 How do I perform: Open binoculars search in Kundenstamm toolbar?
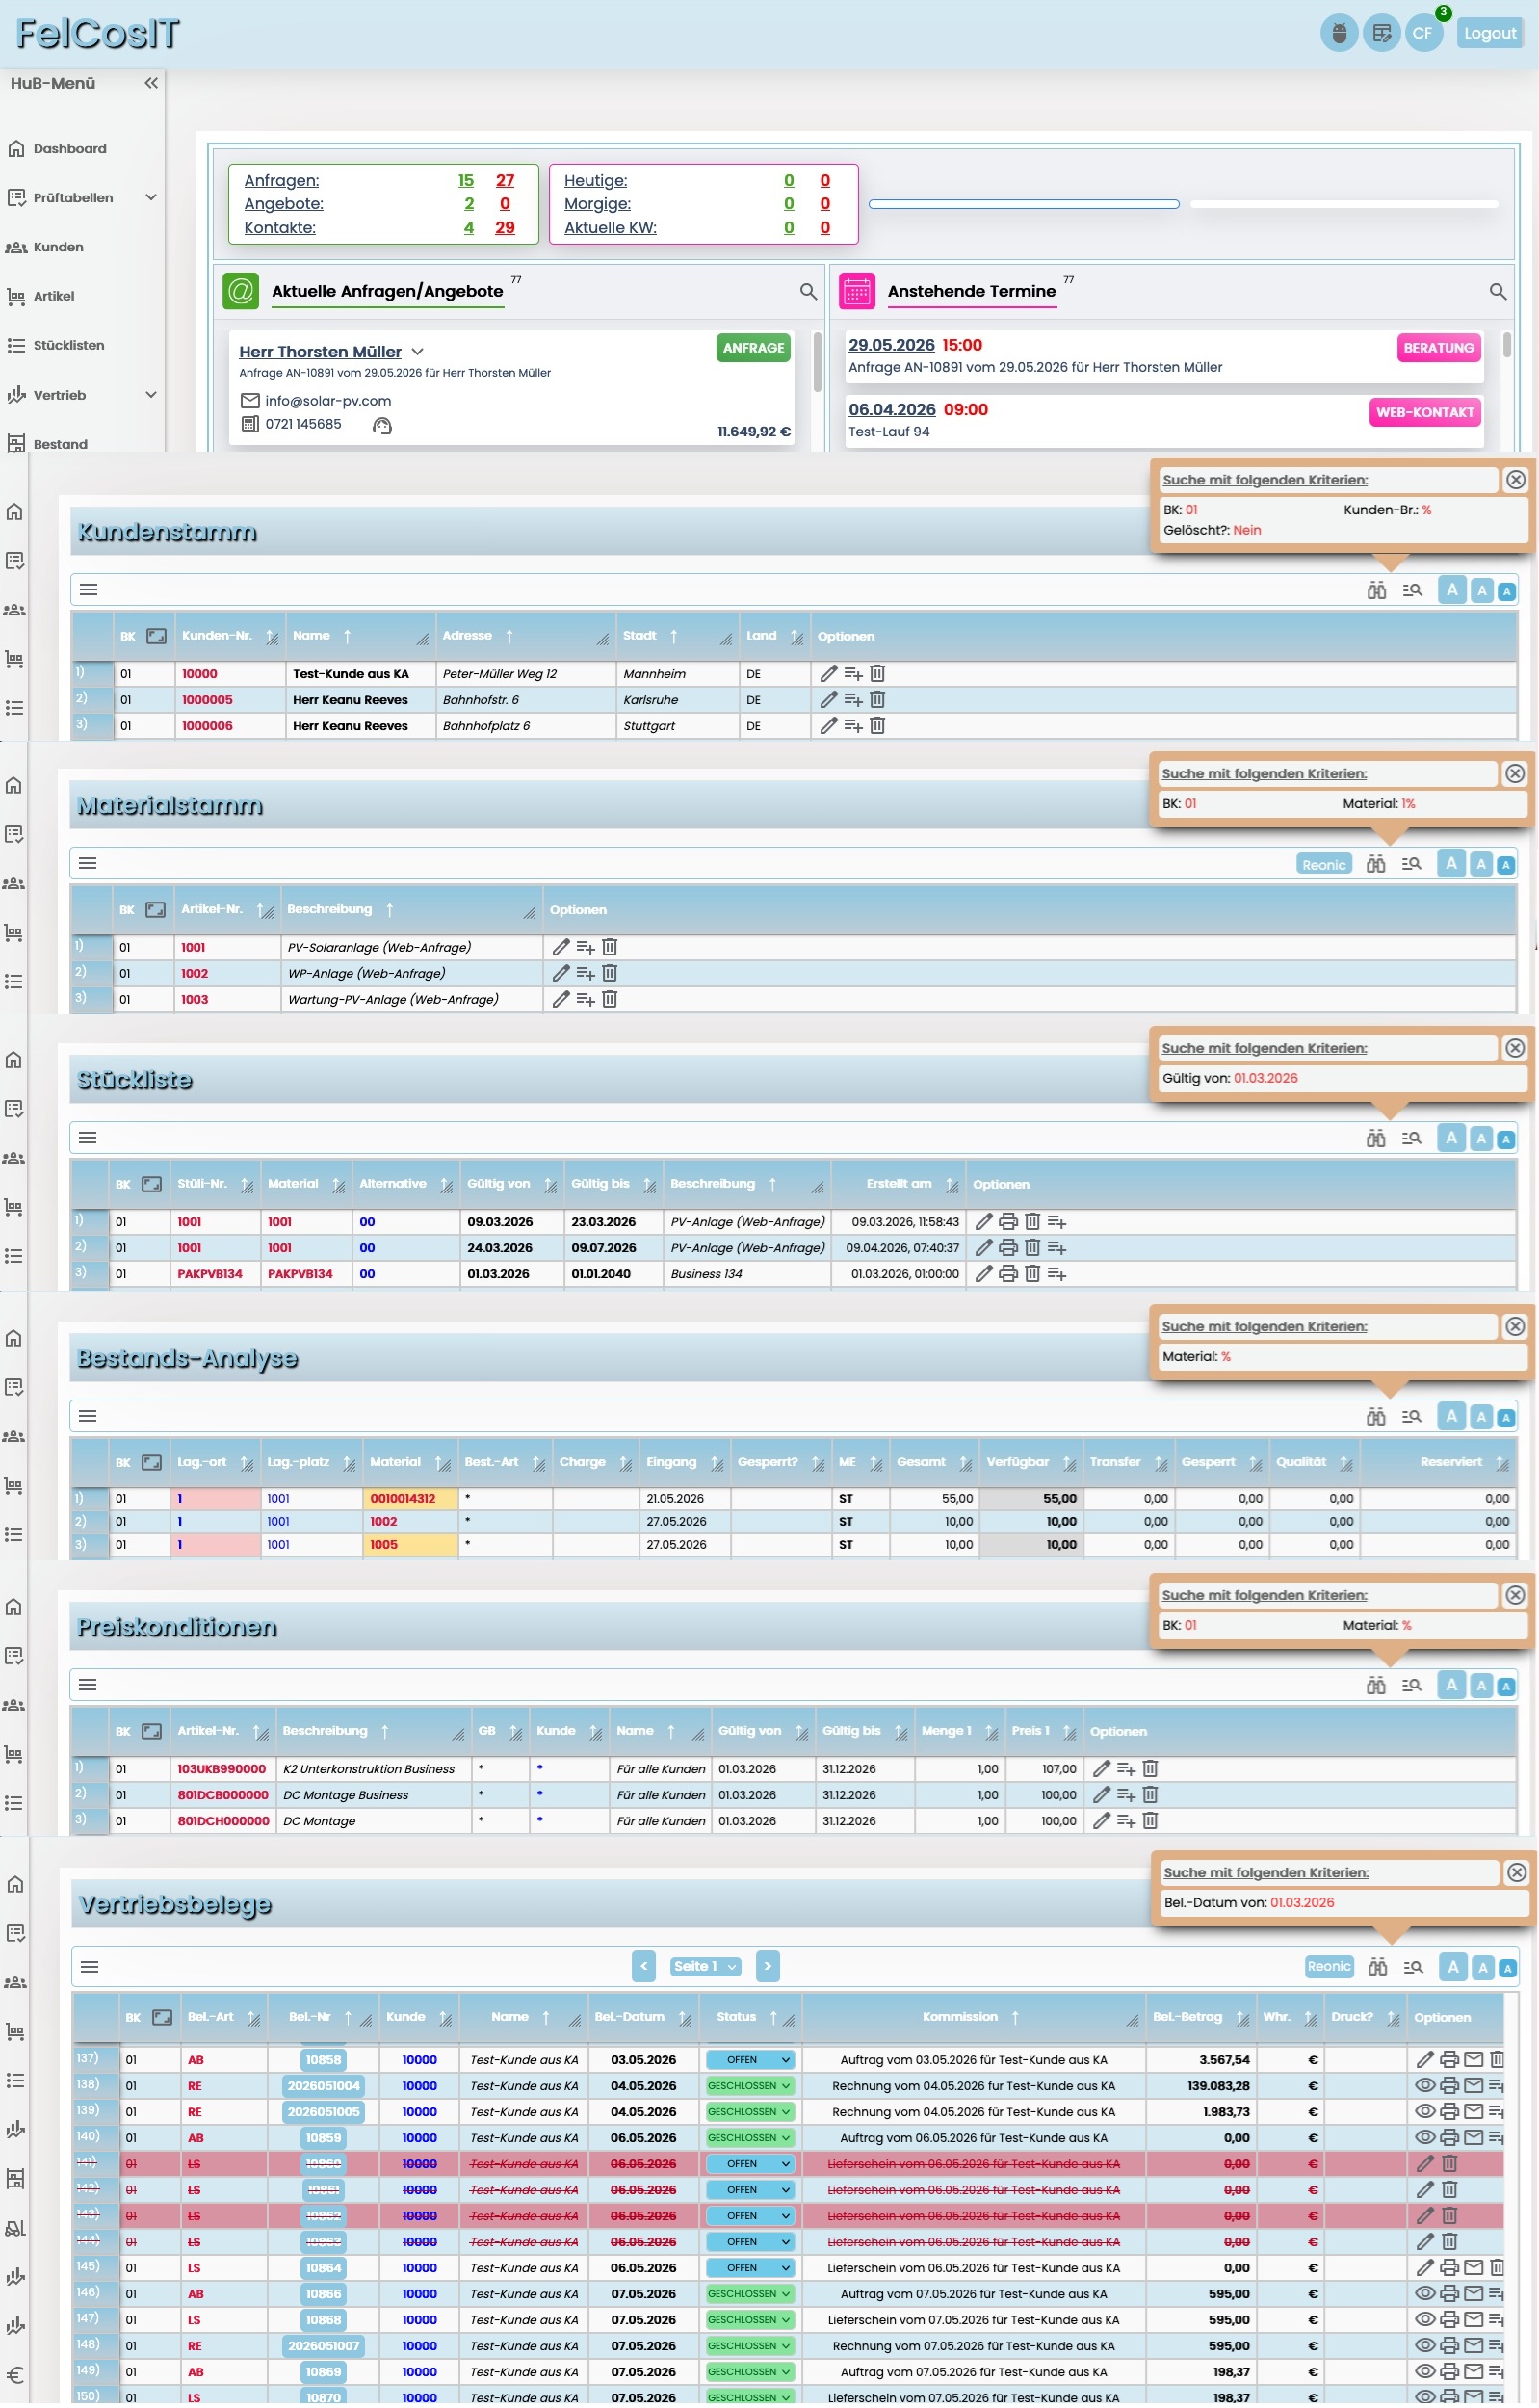pyautogui.click(x=1377, y=590)
